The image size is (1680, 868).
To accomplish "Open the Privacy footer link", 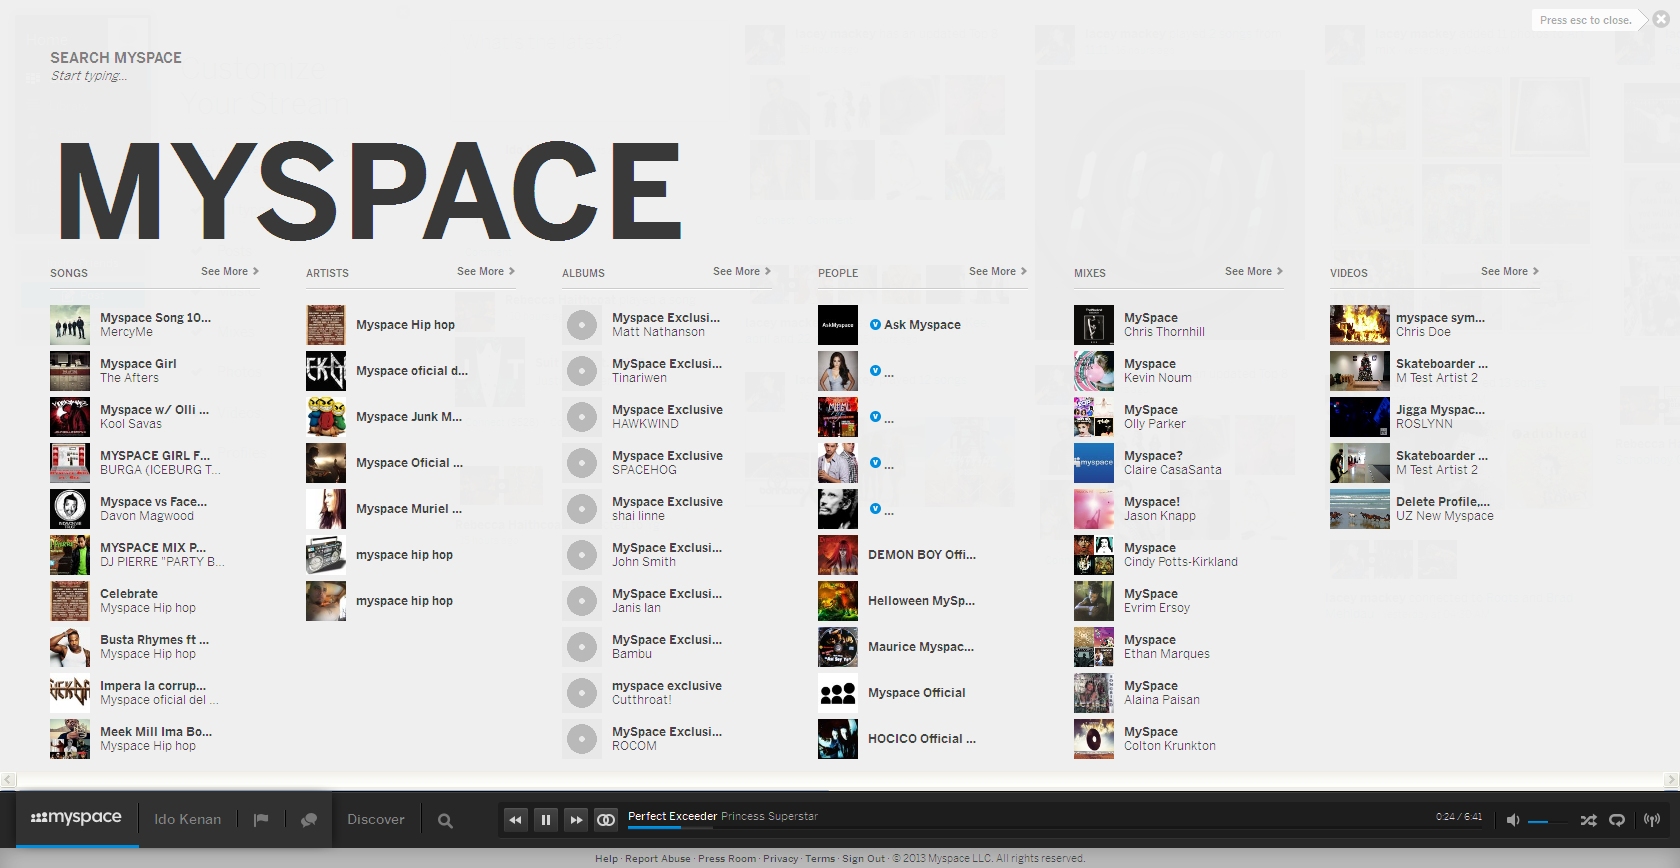I will click(781, 858).
